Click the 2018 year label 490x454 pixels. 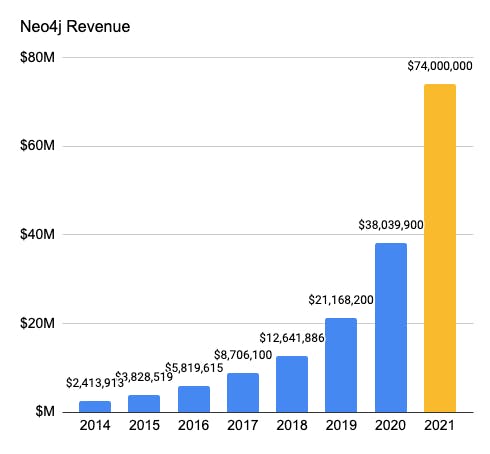click(292, 425)
